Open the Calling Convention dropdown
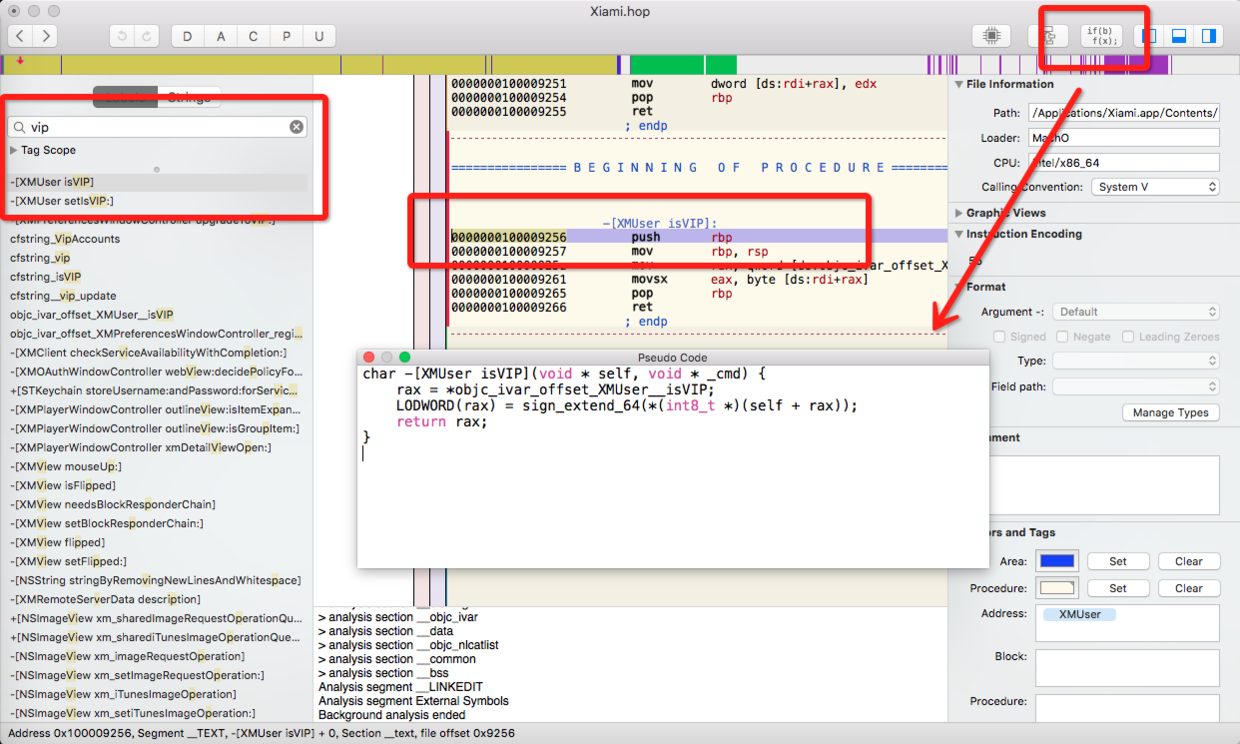This screenshot has height=744, width=1240. (1155, 187)
